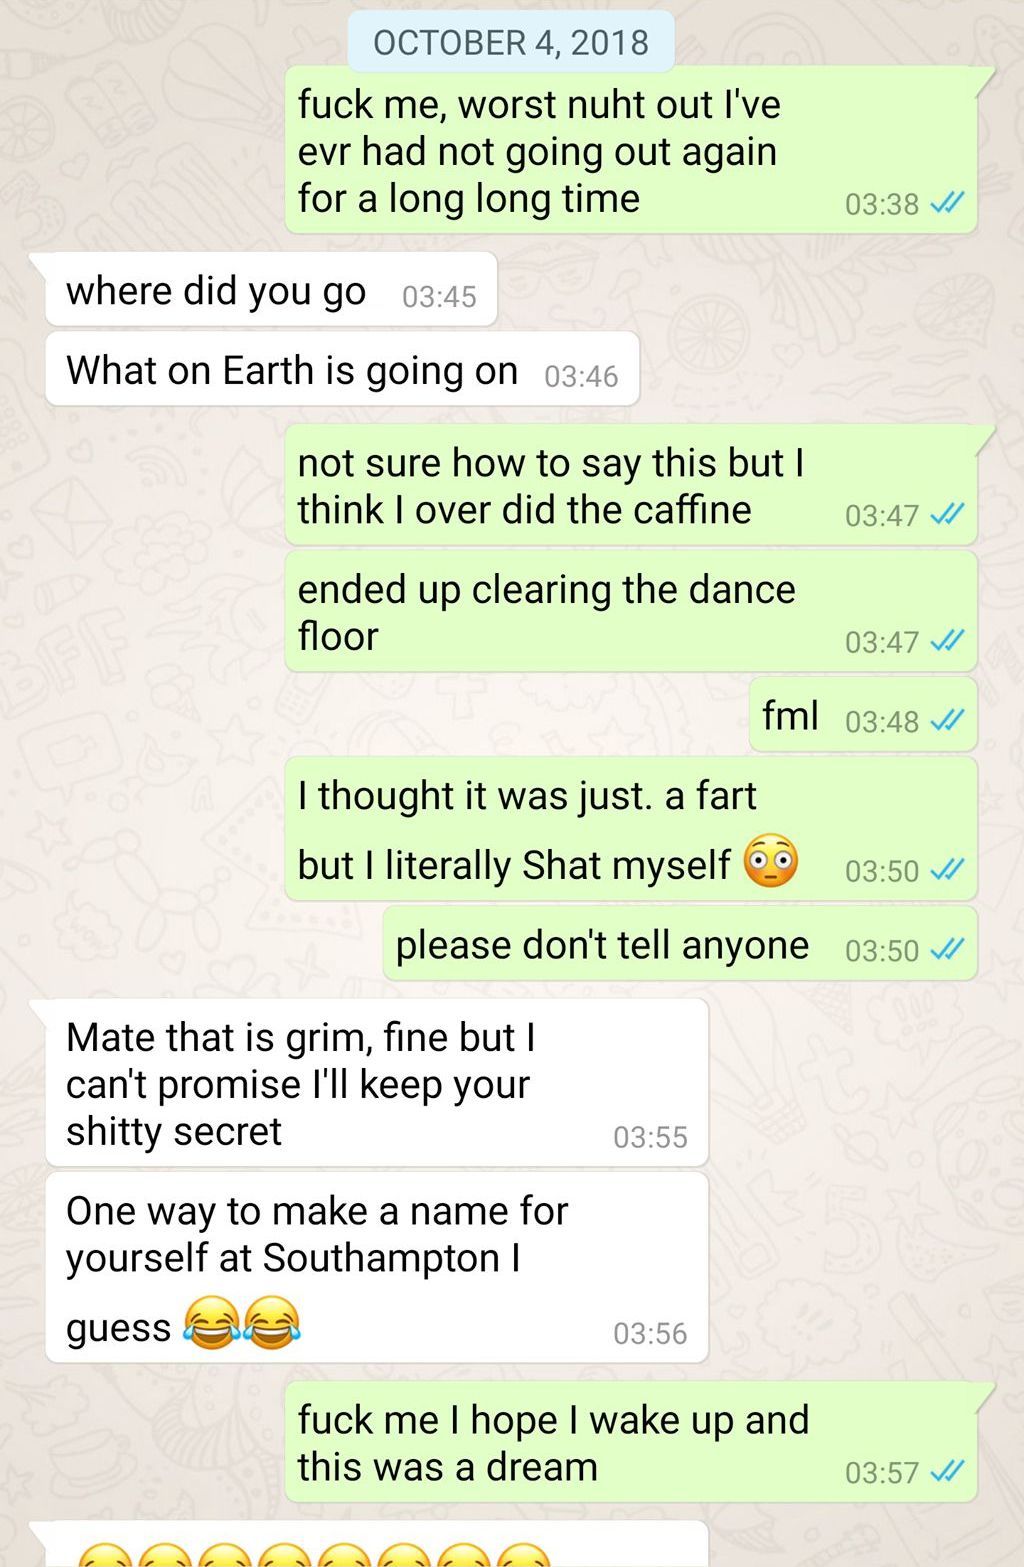Viewport: 1024px width, 1567px height.
Task: Tap the 'fml' message bubble
Action: pyautogui.click(x=863, y=715)
